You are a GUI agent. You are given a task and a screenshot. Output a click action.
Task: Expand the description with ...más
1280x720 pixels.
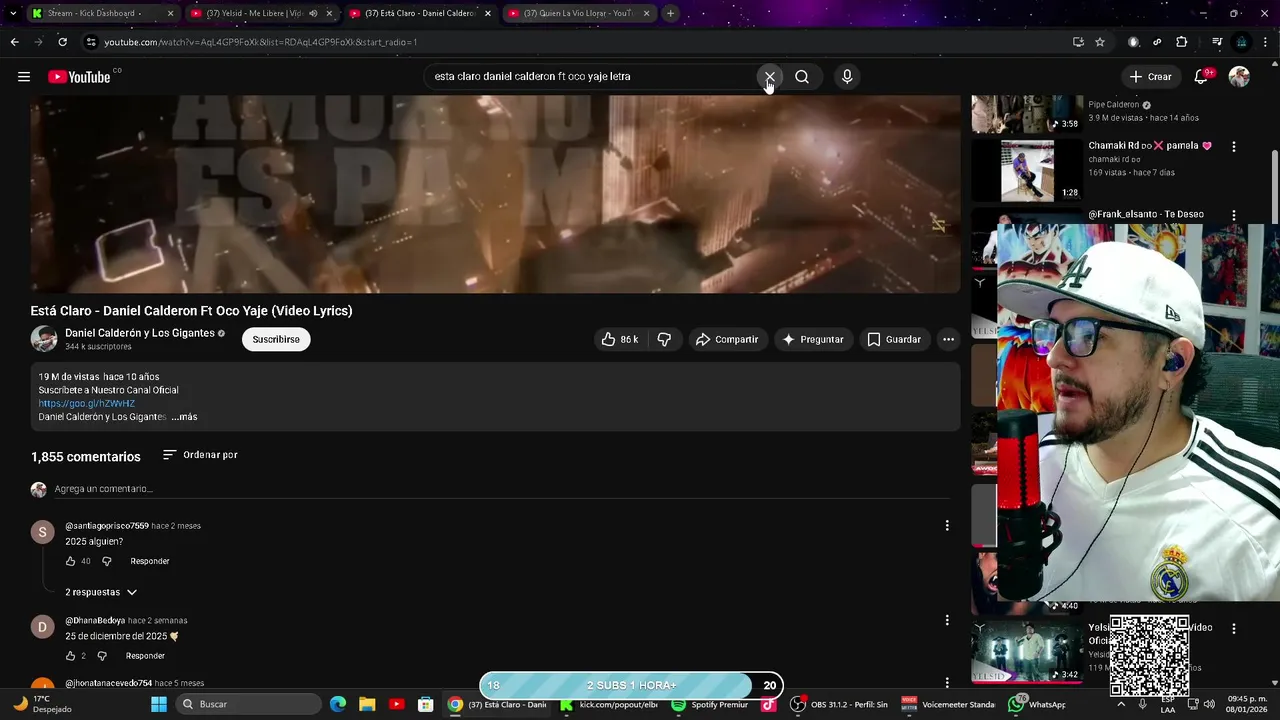pos(184,417)
